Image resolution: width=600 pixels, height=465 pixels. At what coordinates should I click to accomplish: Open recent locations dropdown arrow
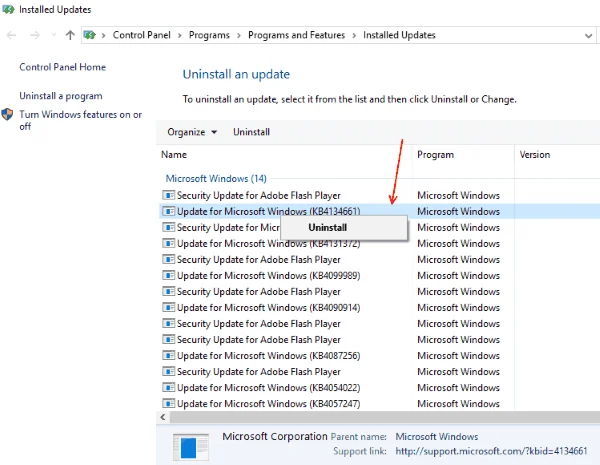(x=54, y=35)
